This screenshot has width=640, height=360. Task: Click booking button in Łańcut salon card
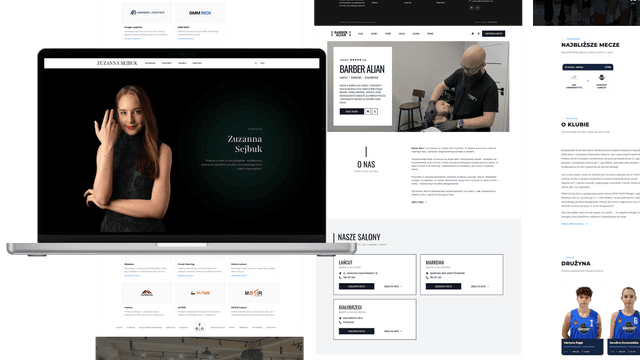[x=356, y=287]
